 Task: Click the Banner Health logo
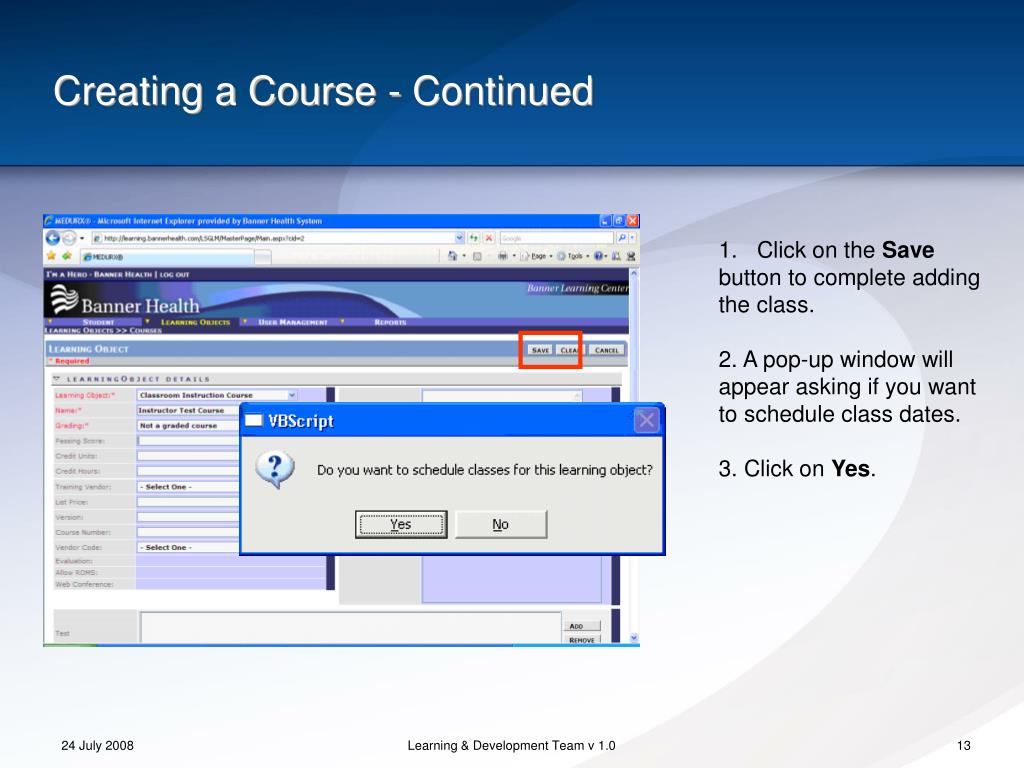point(125,301)
